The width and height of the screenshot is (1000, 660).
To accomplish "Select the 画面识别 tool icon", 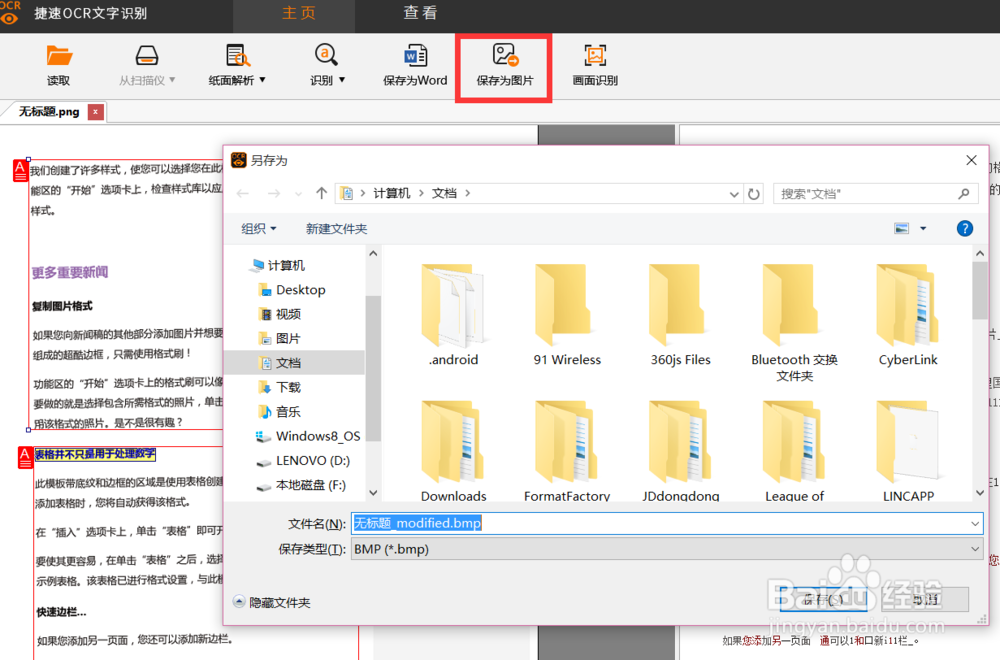I will click(x=595, y=56).
